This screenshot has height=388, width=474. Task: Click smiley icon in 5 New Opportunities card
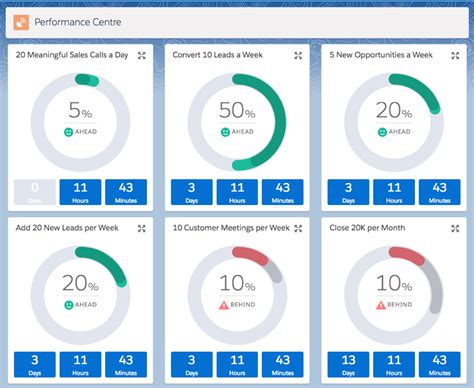pyautogui.click(x=382, y=132)
